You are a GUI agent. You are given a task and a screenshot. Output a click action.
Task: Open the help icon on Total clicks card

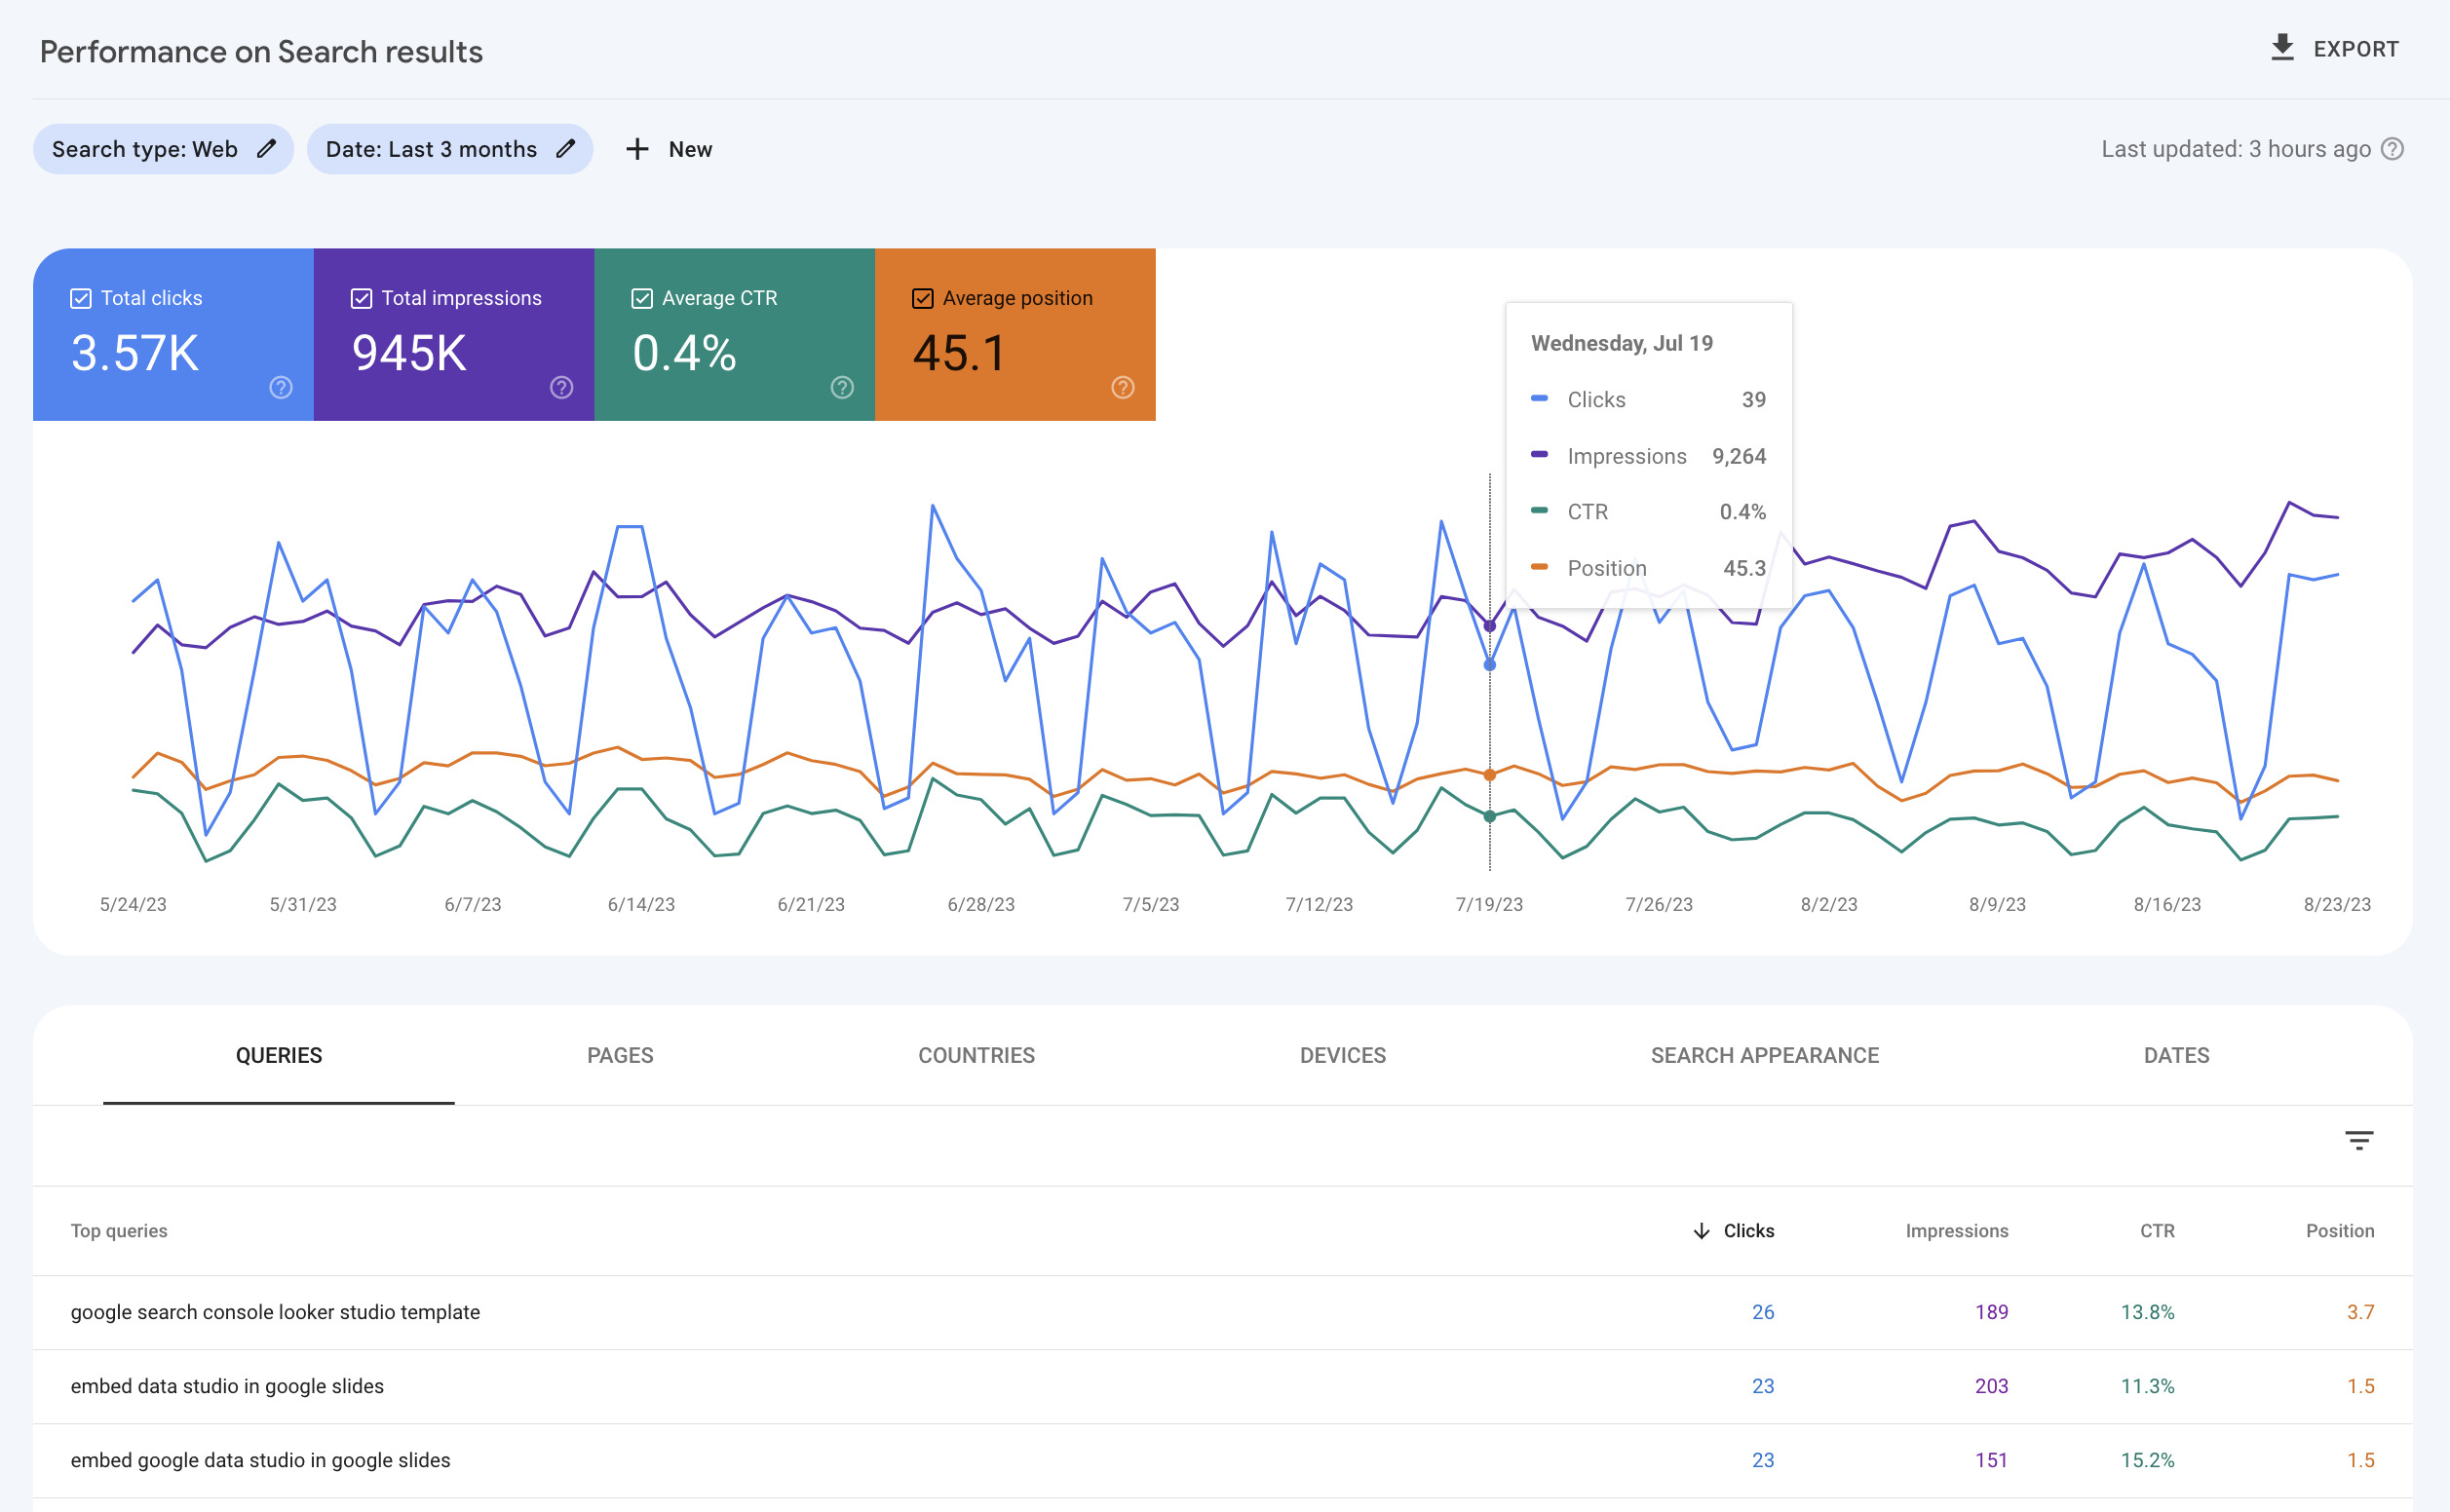tap(281, 387)
